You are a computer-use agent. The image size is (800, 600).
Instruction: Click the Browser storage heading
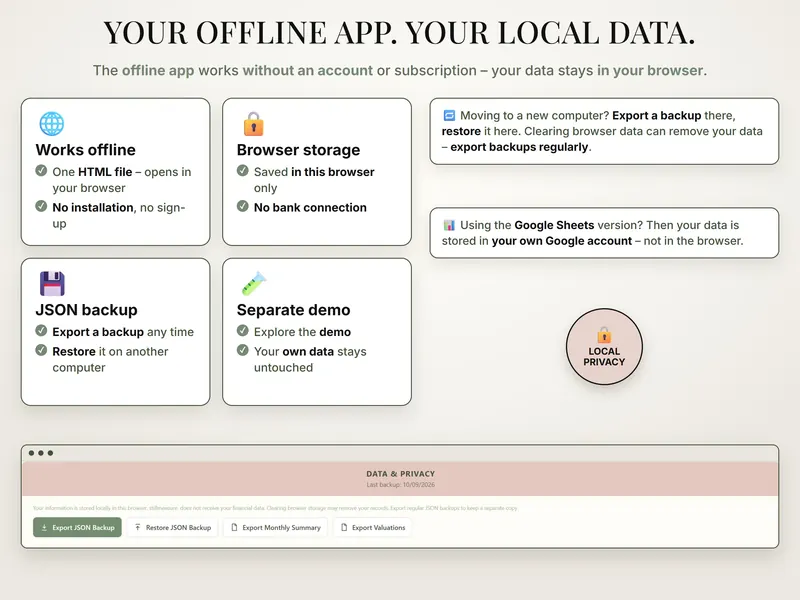point(298,150)
